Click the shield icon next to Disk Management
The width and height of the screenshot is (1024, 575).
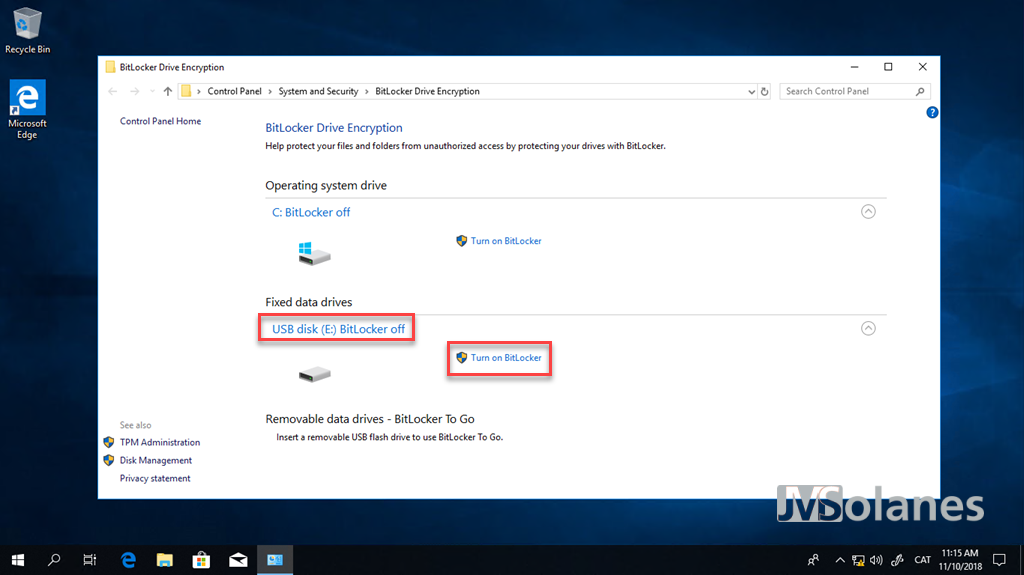coord(109,461)
